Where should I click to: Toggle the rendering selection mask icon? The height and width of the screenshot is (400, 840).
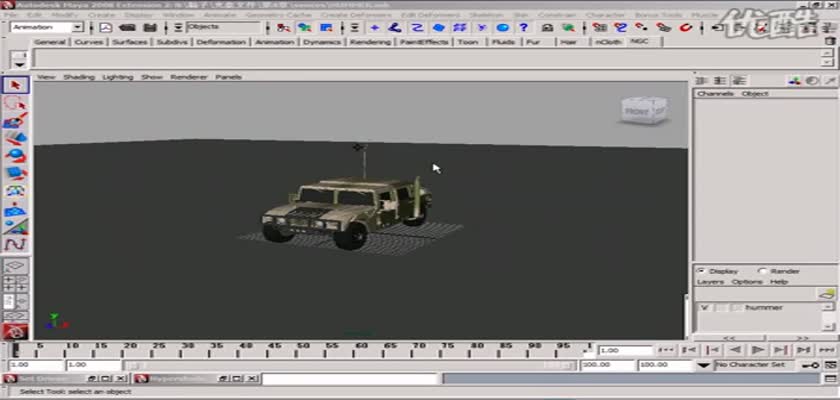point(502,27)
